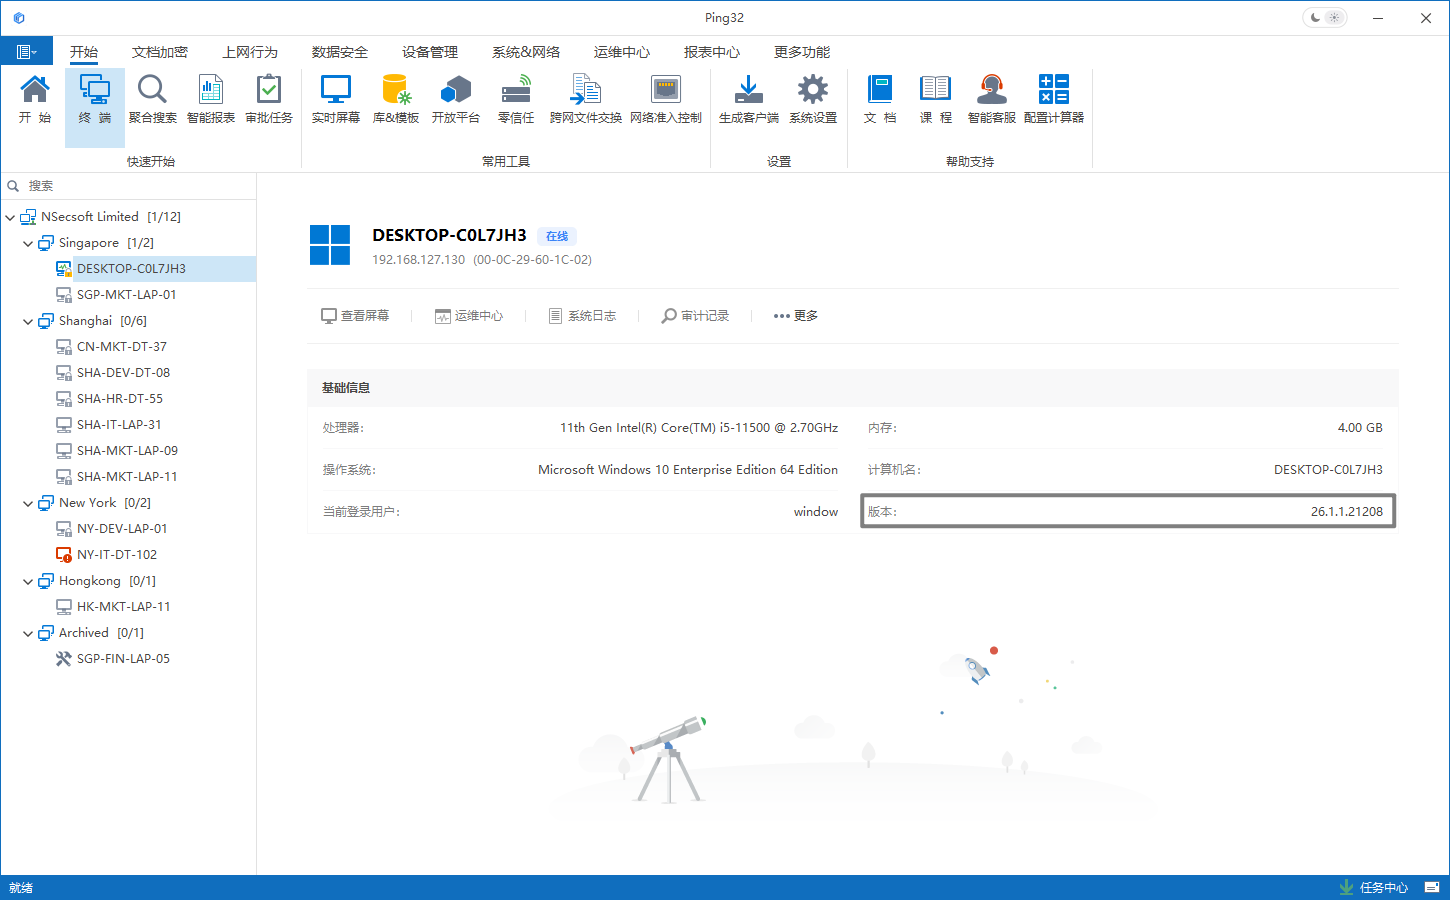Screen dimensions: 1450x900
Task: Collapse the New York group
Action: coord(28,503)
